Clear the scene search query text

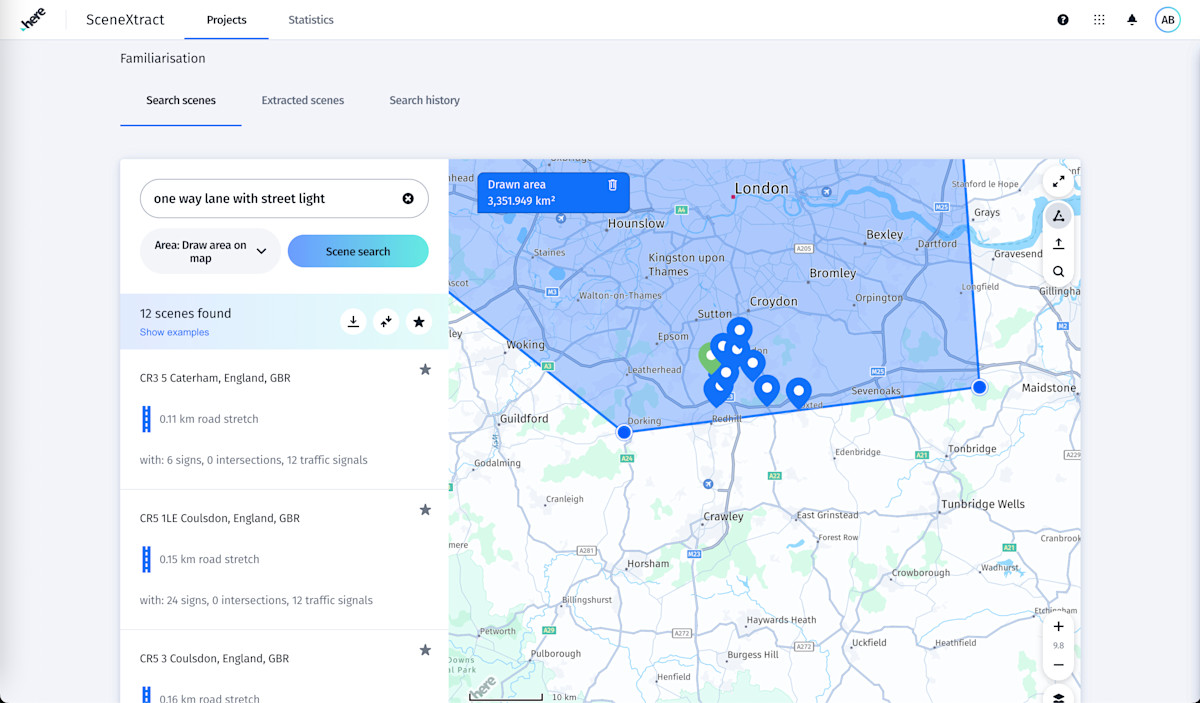[408, 198]
